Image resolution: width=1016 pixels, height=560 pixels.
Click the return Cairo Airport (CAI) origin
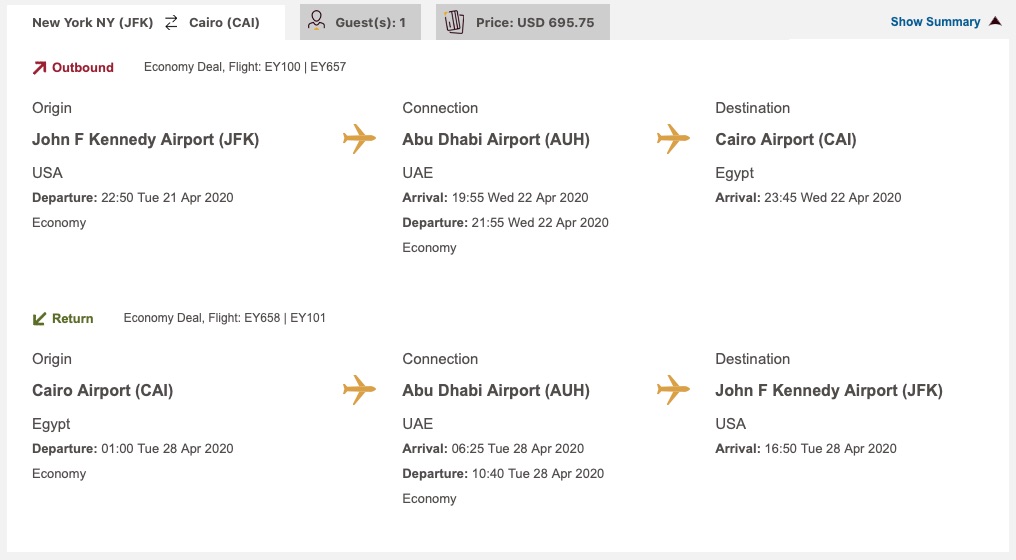(102, 391)
